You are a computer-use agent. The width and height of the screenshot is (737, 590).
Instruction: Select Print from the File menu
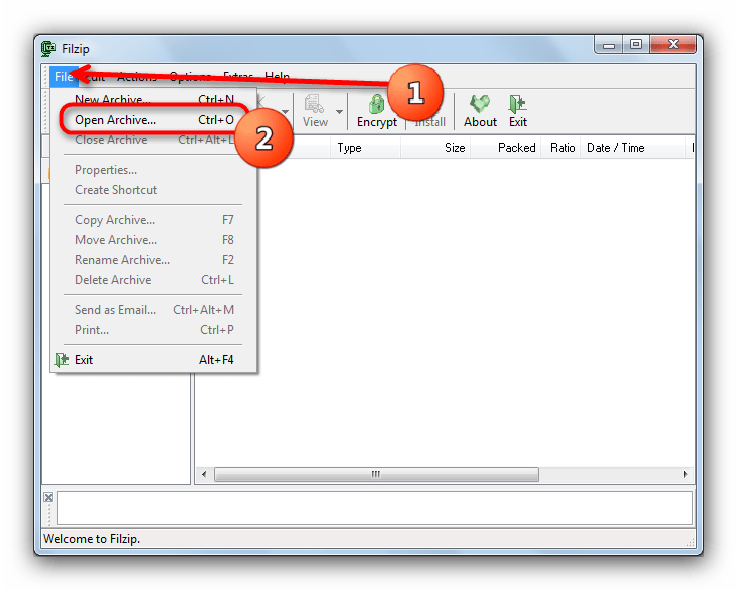click(x=154, y=330)
